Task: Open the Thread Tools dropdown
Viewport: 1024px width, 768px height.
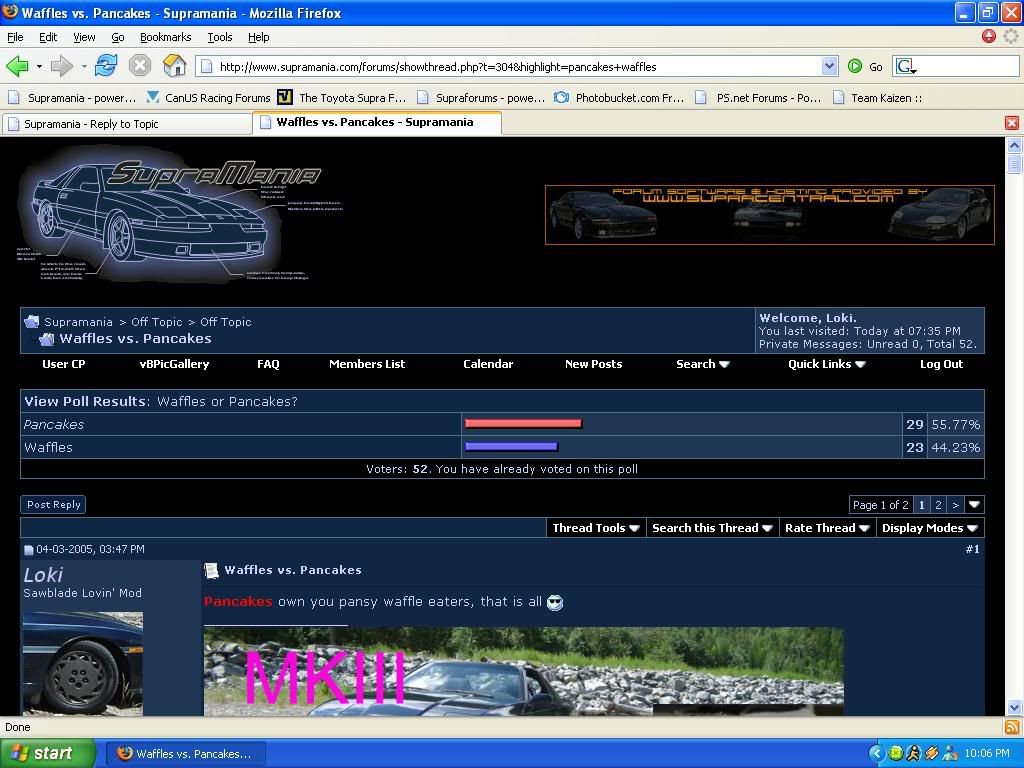Action: (x=596, y=528)
